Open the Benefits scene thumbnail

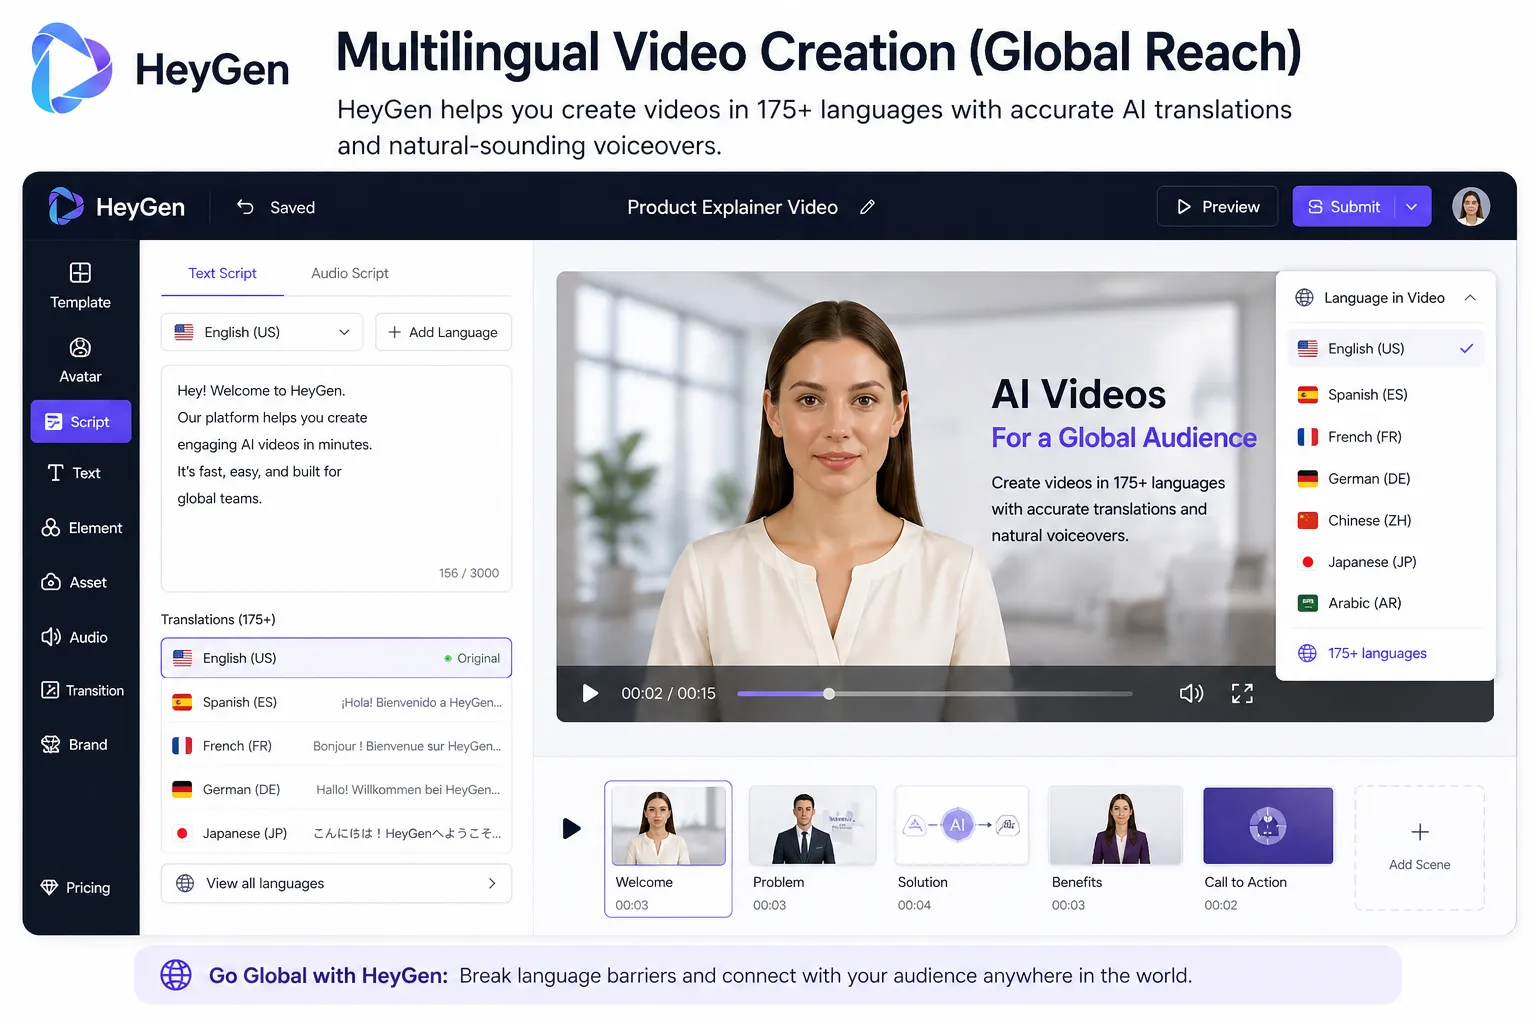pos(1115,826)
